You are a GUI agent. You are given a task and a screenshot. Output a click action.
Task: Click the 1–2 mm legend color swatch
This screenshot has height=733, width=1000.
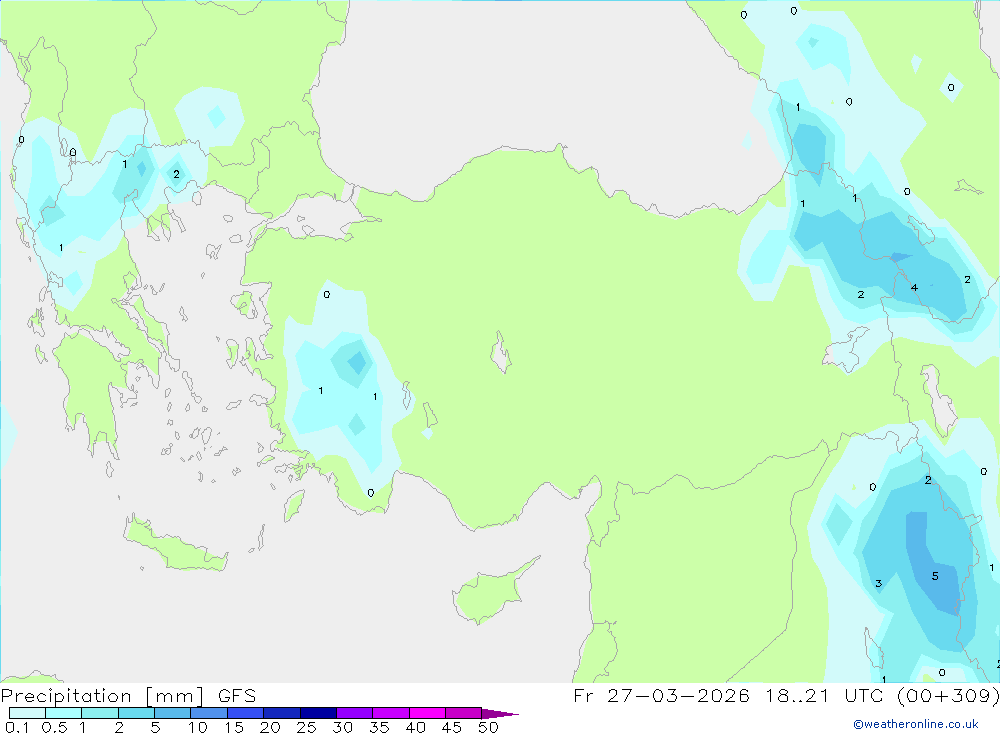(99, 713)
